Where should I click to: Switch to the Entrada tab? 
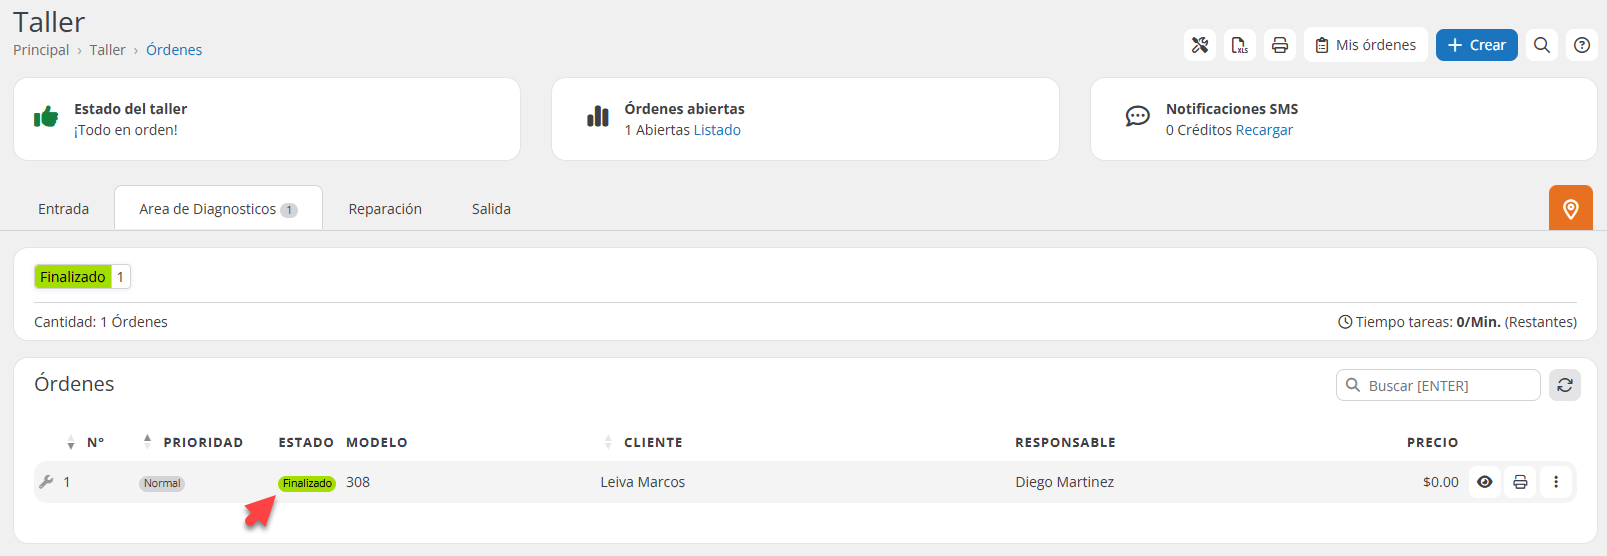64,209
